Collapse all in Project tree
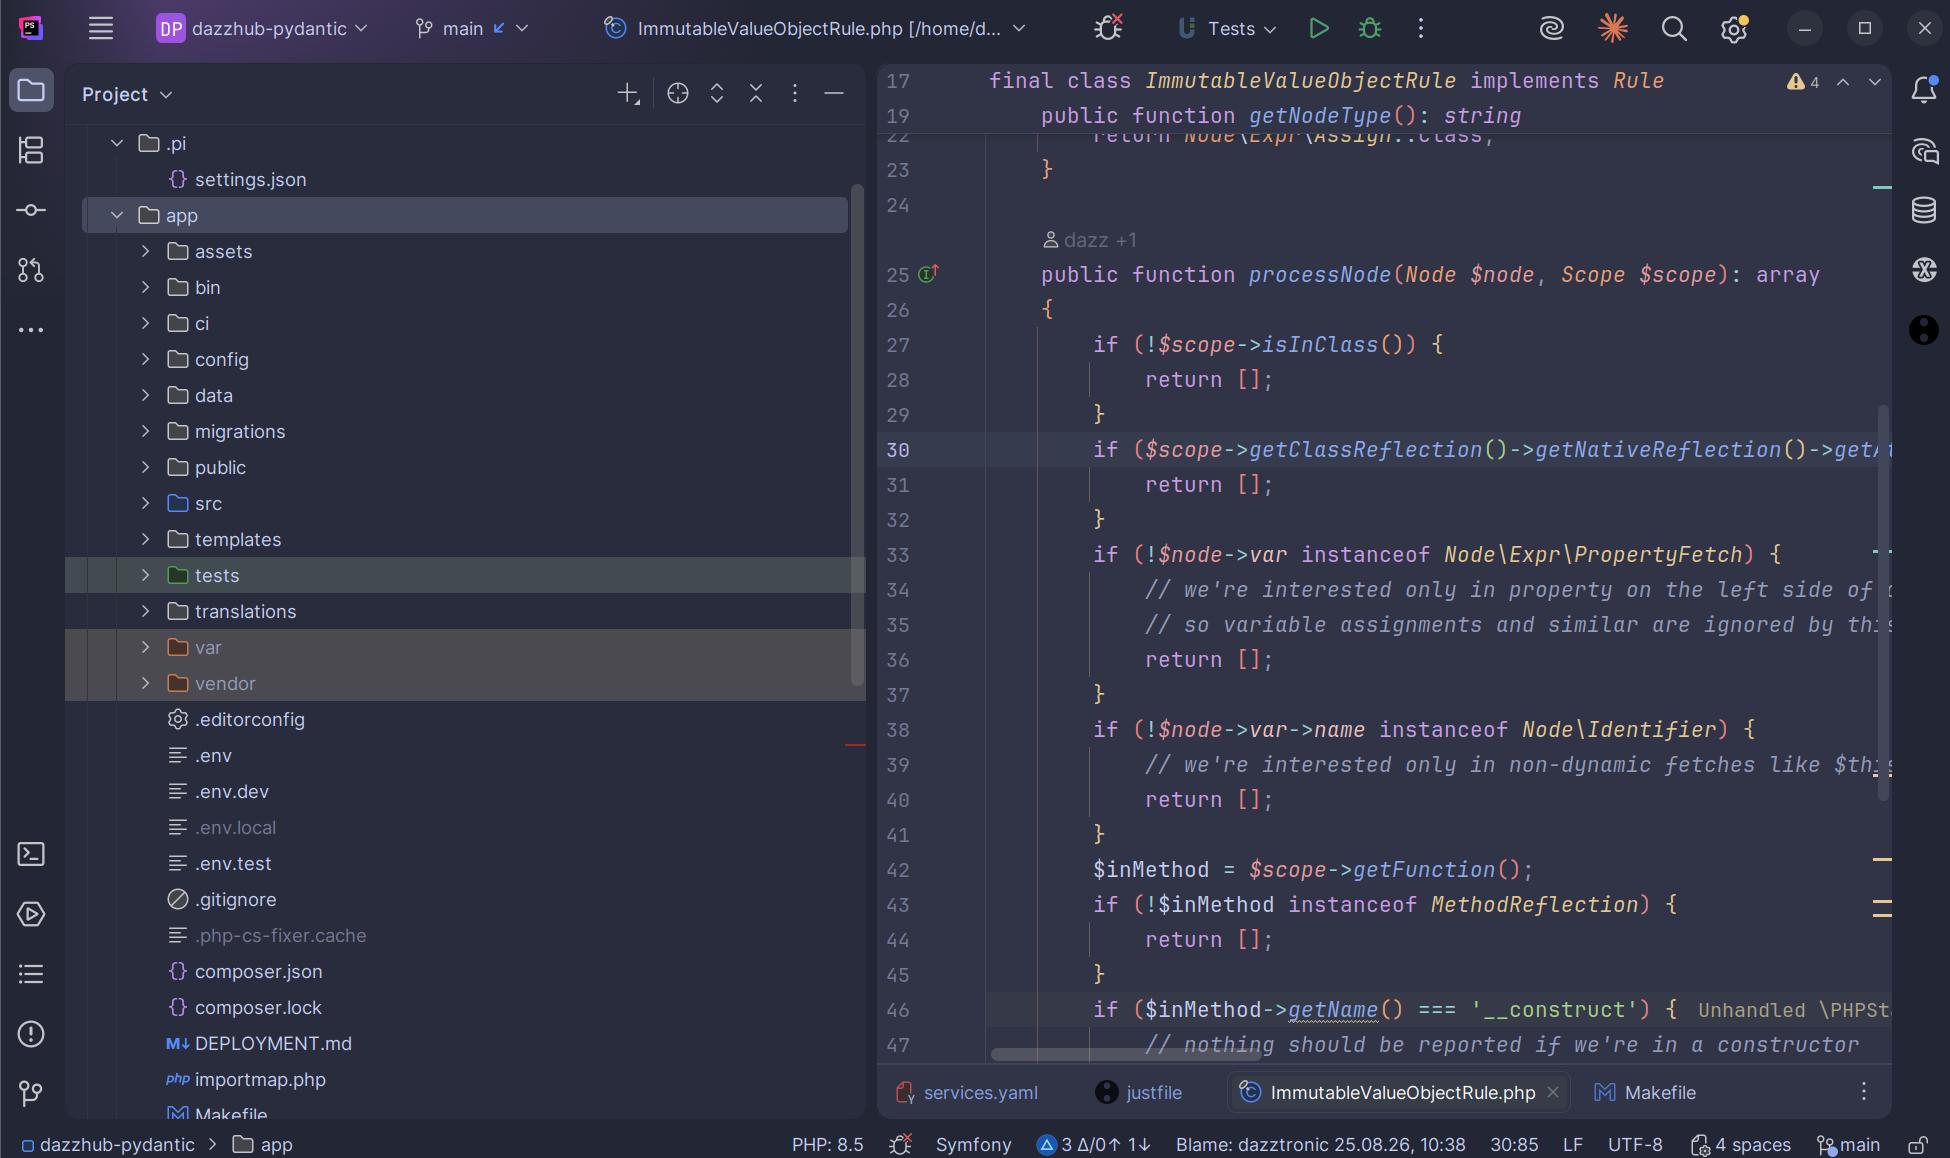The height and width of the screenshot is (1158, 1950). pyautogui.click(x=756, y=93)
